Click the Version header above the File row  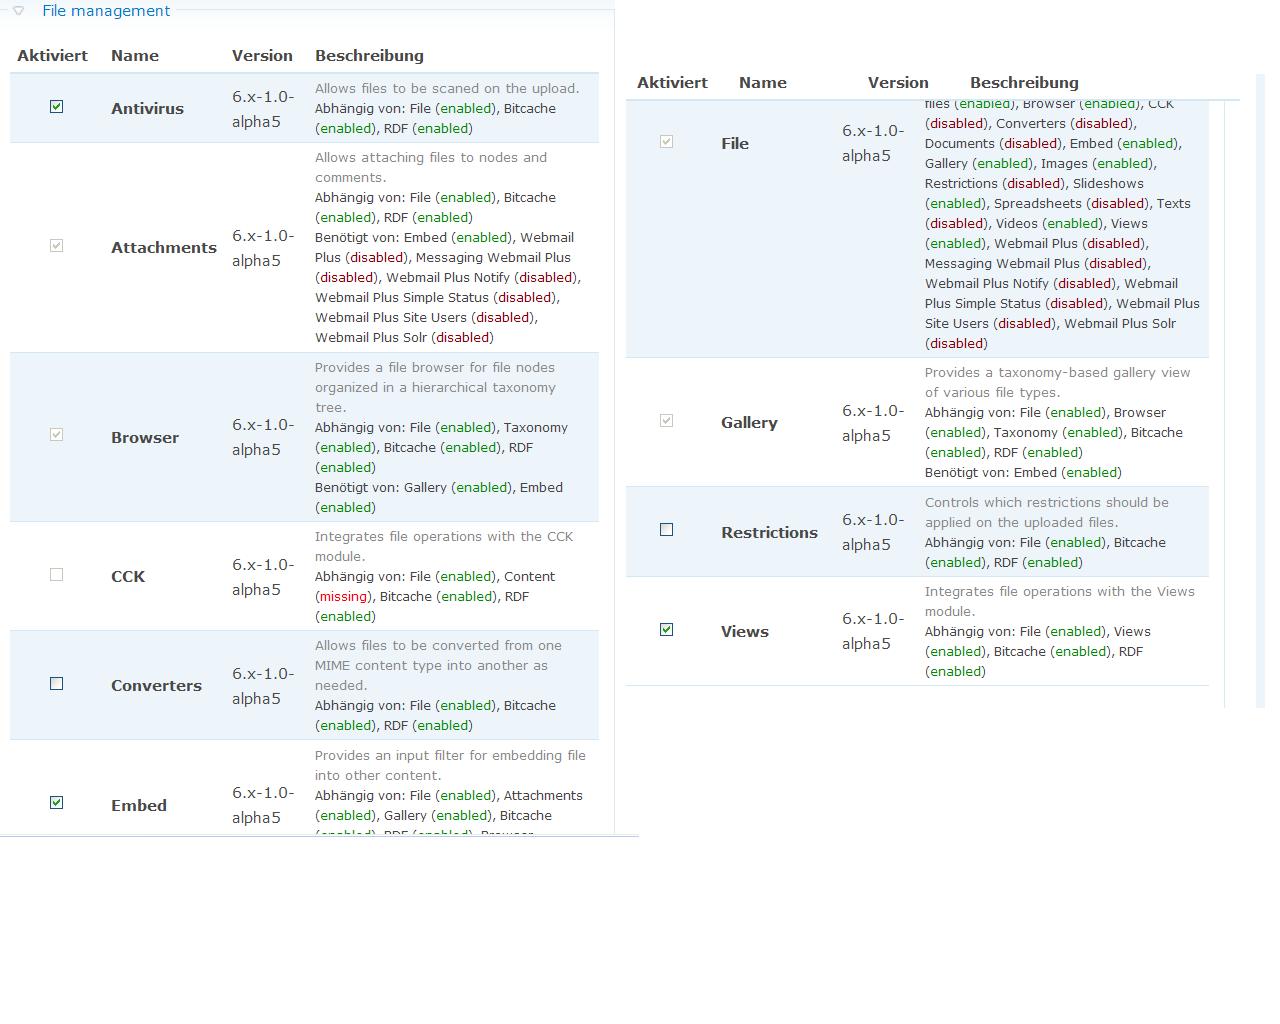898,83
